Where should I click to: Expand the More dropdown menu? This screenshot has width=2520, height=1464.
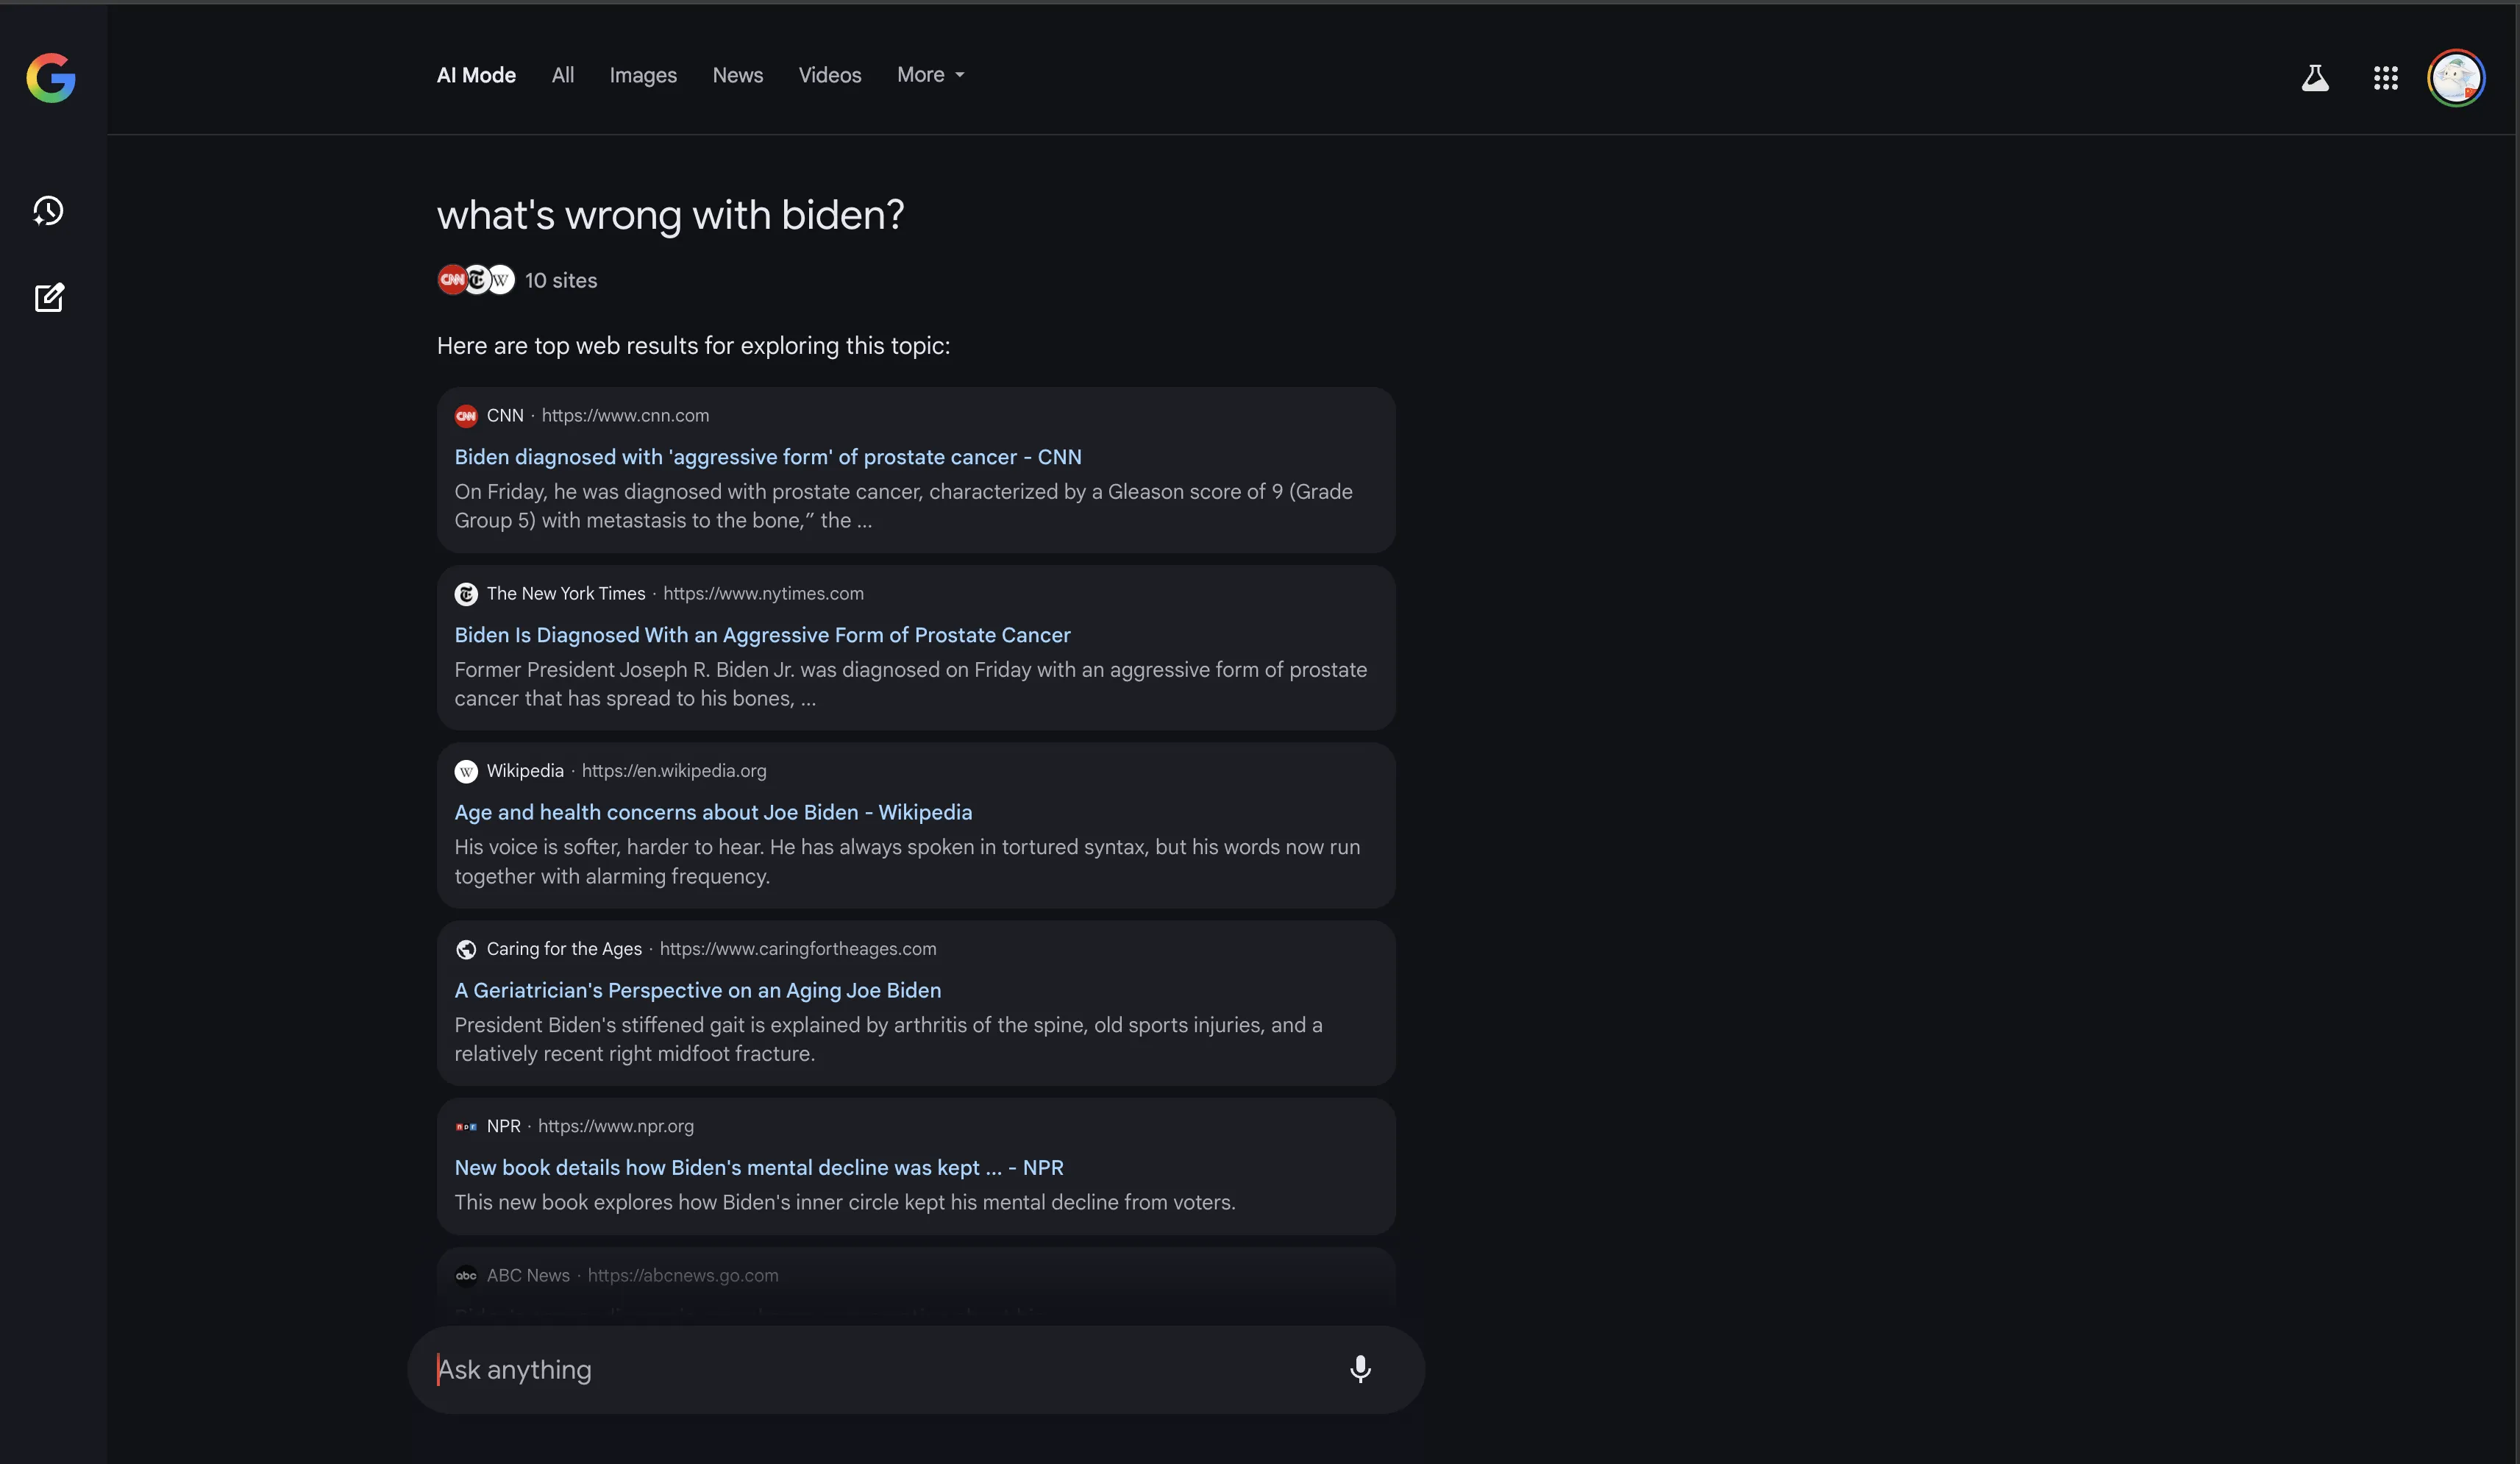click(x=931, y=75)
